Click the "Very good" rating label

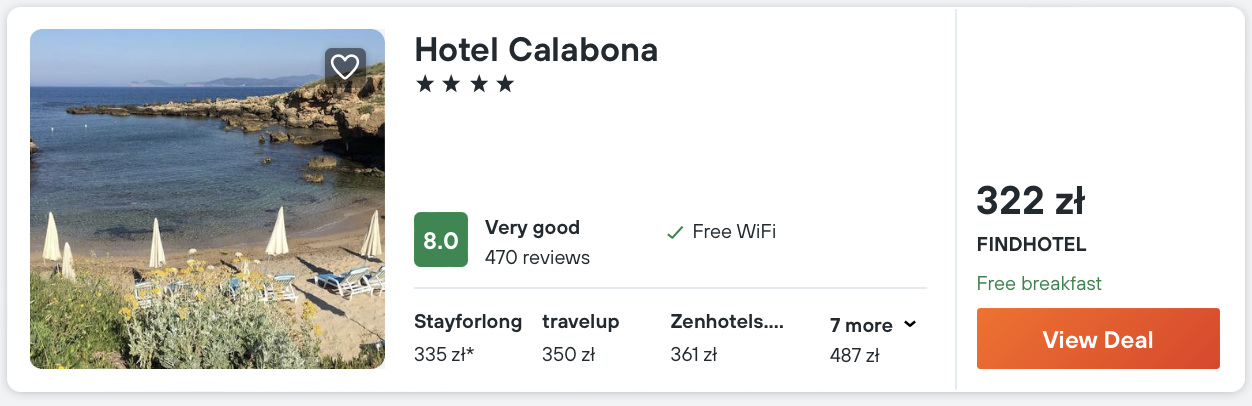click(x=532, y=228)
